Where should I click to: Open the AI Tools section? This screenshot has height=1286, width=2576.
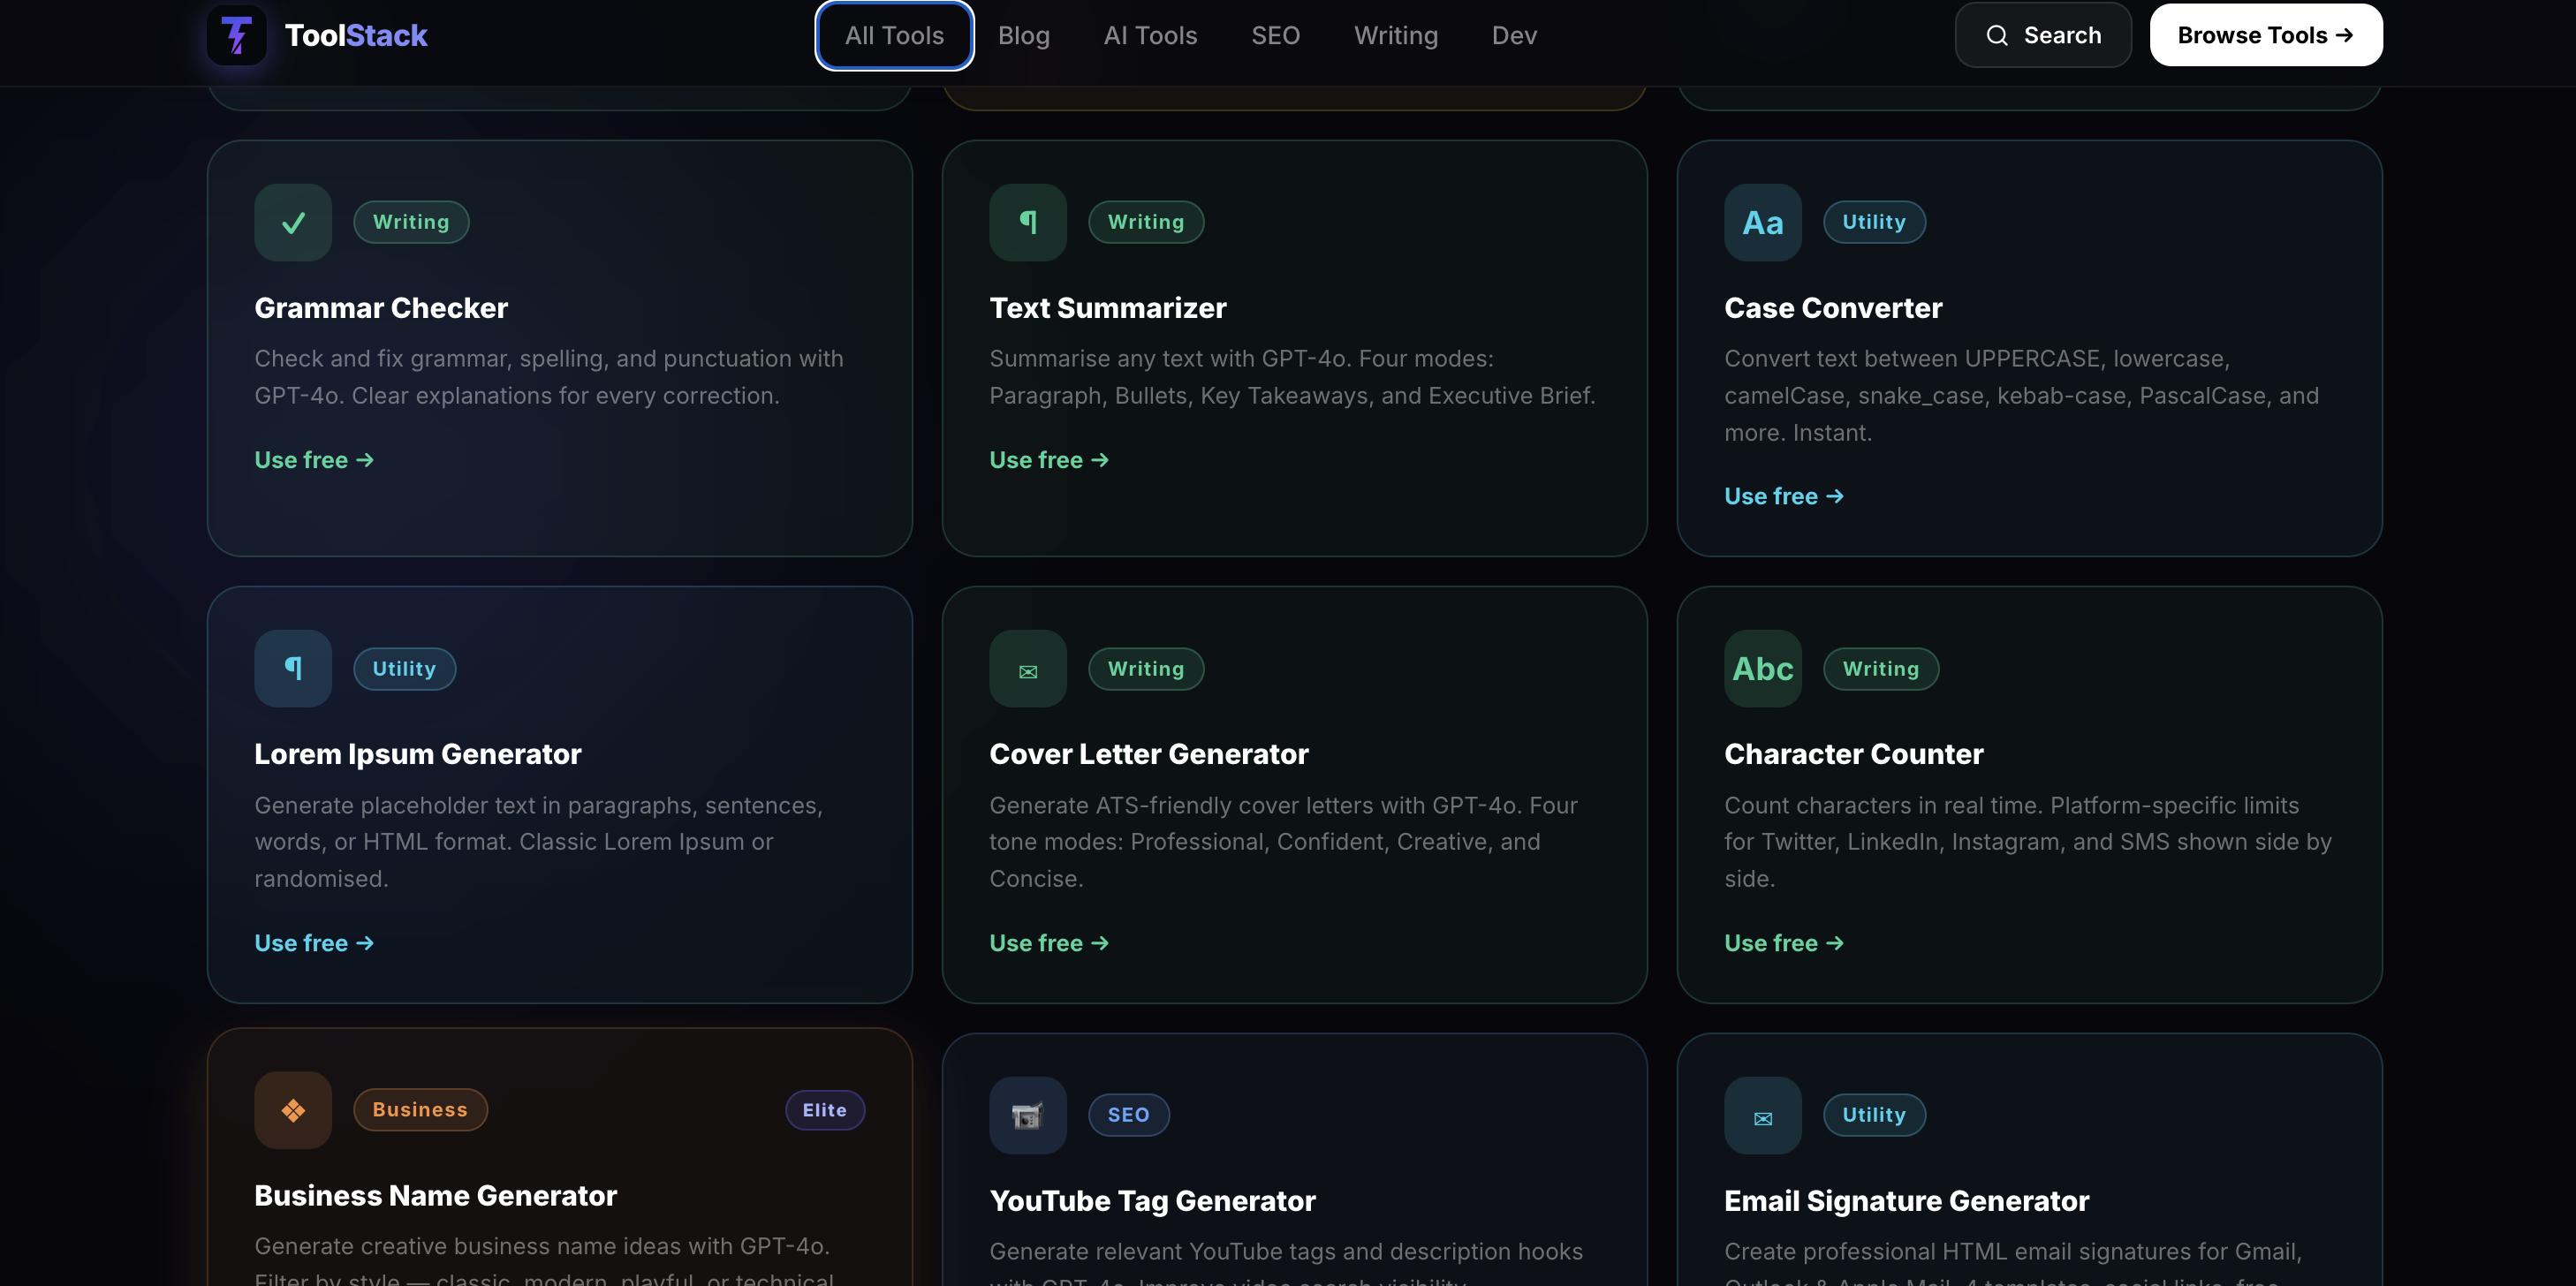(x=1151, y=35)
